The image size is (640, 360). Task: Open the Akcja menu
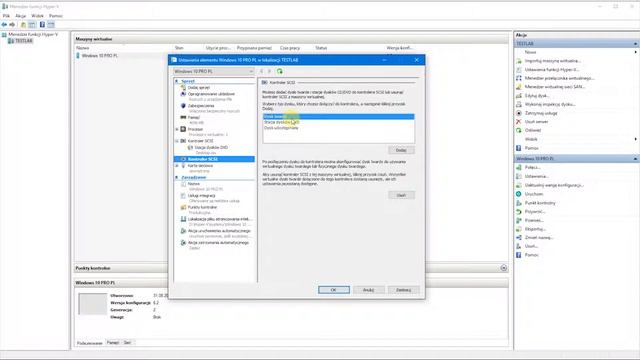tap(20, 16)
